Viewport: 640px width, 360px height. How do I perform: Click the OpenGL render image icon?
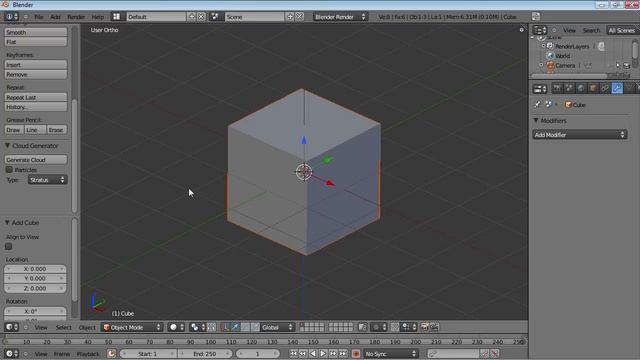[x=424, y=327]
